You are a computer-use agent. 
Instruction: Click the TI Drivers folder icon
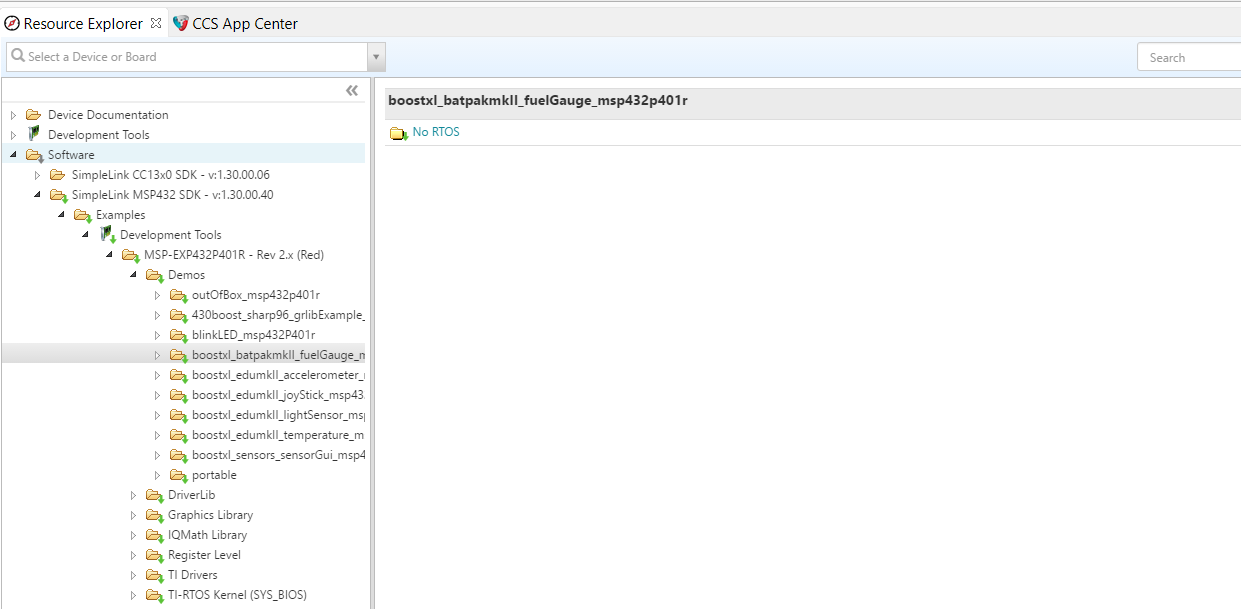(x=154, y=575)
